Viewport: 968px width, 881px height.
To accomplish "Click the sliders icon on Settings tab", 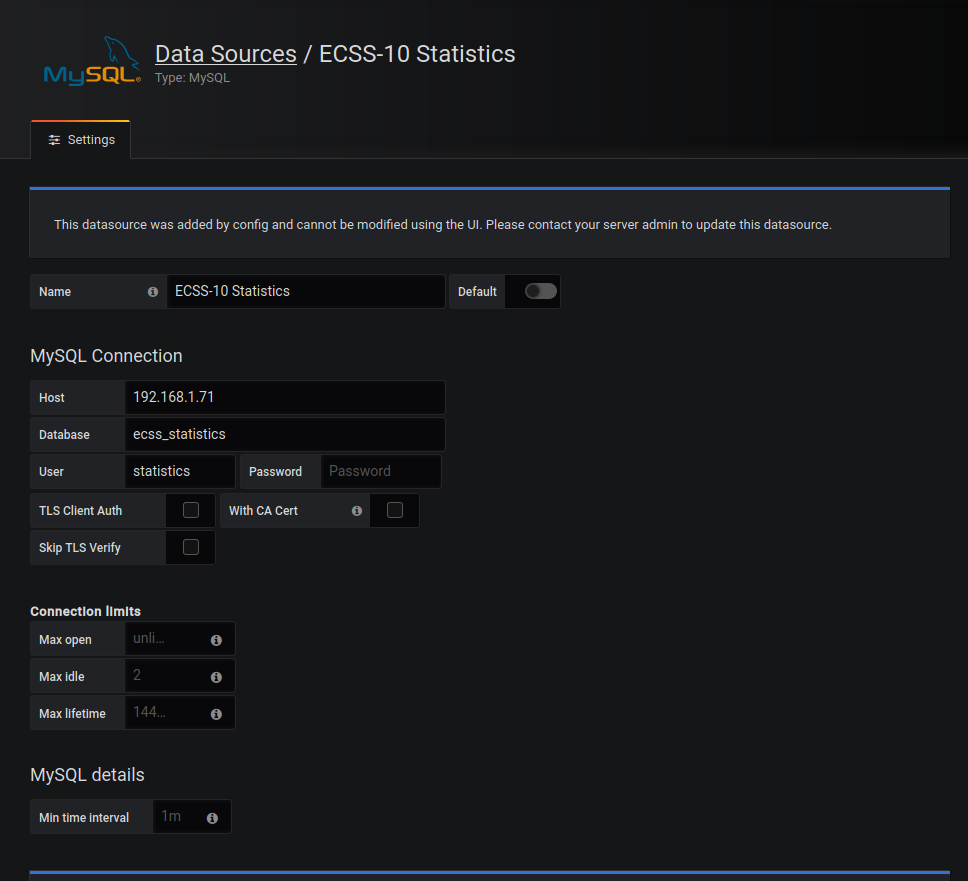I will [x=54, y=140].
